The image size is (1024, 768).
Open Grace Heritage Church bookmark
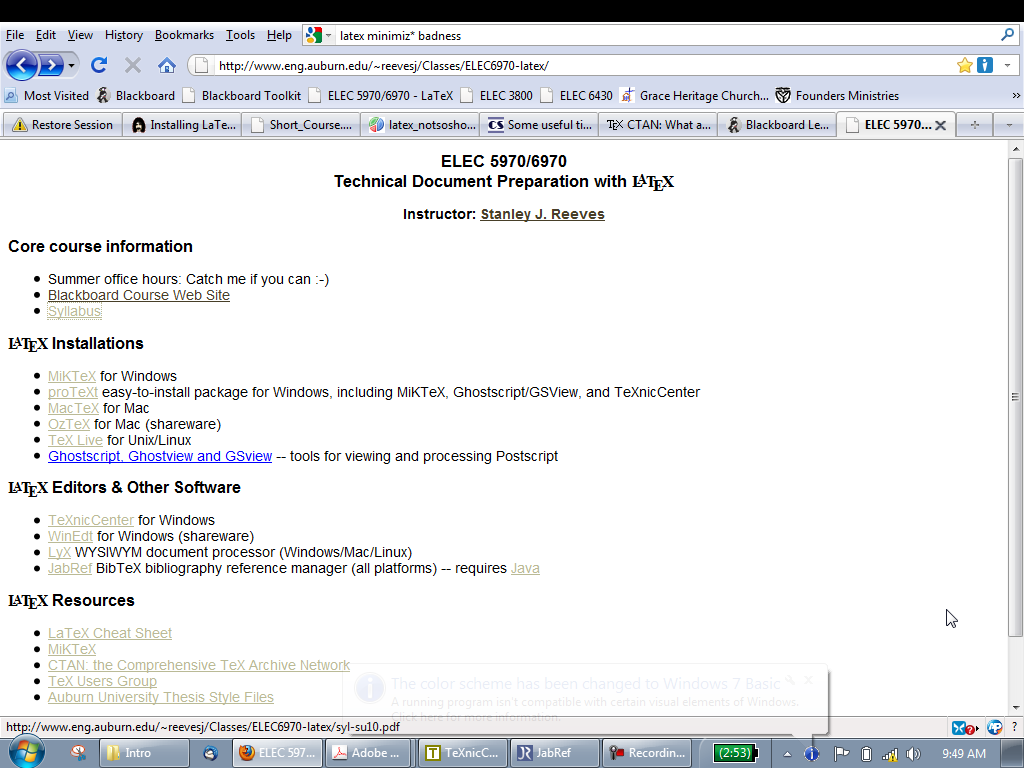(695, 95)
